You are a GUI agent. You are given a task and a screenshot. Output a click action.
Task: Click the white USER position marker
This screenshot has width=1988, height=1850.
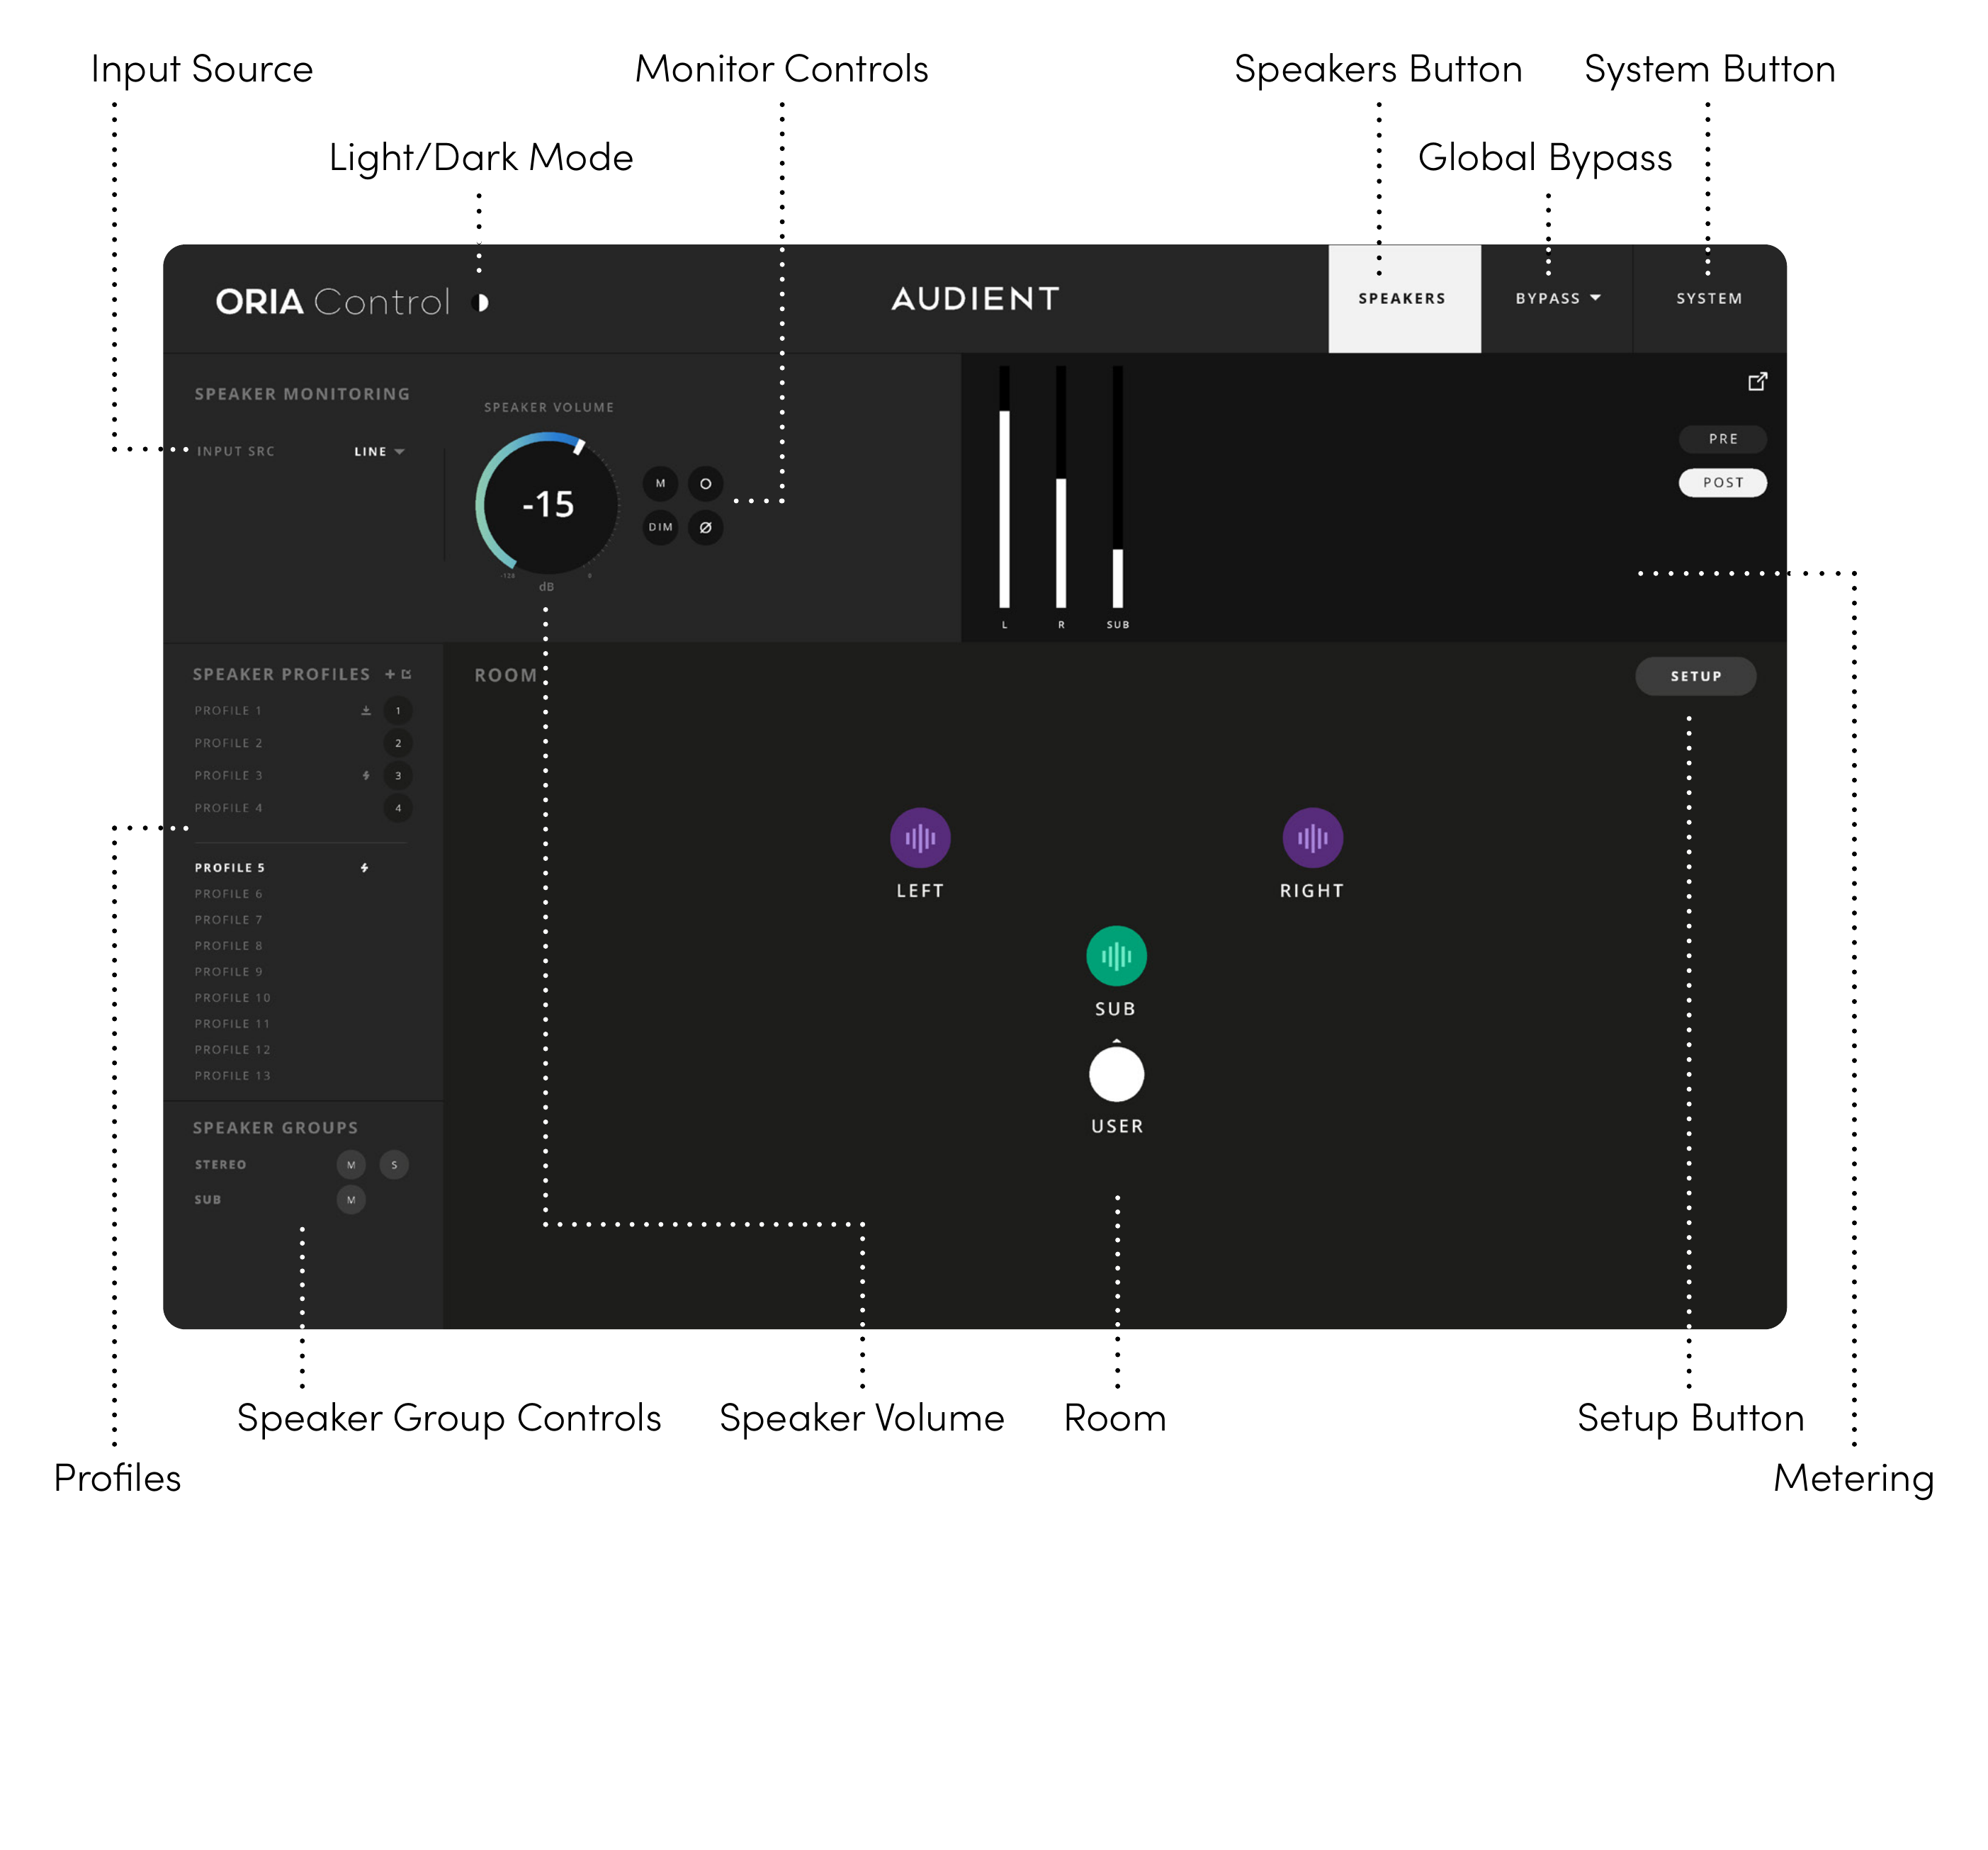tap(1116, 1074)
